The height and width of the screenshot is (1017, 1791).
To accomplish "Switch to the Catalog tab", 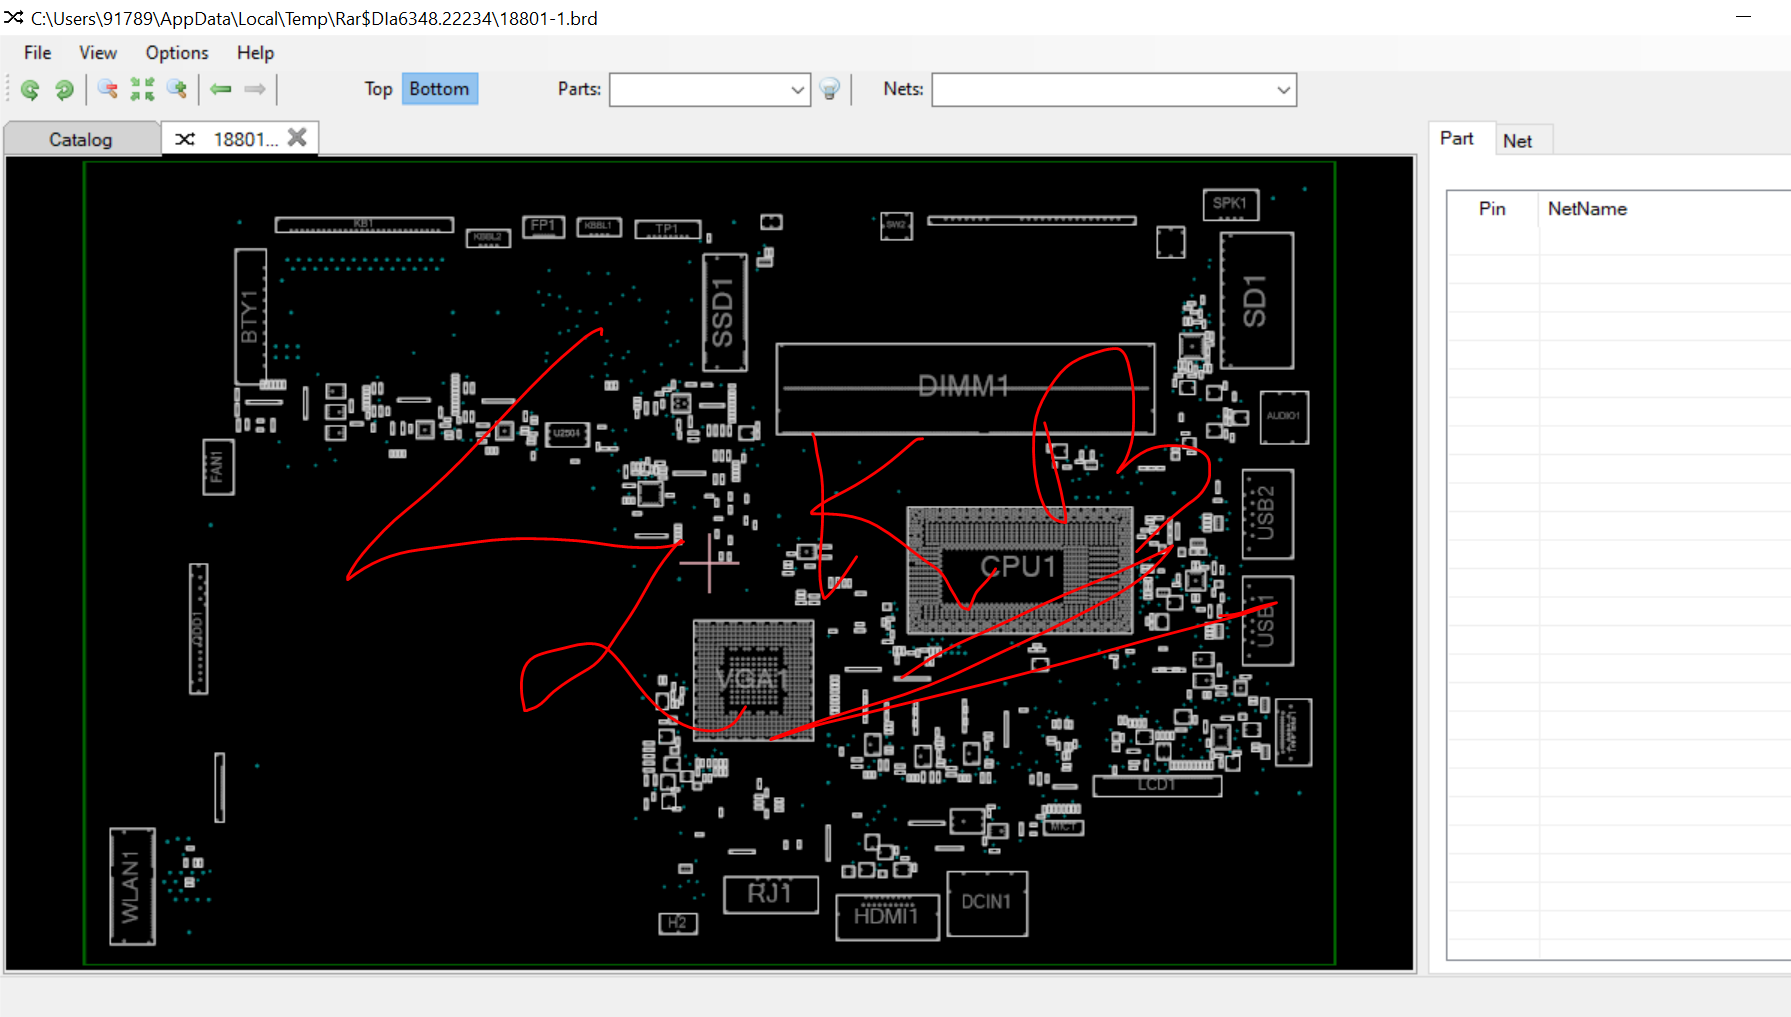I will click(x=81, y=139).
